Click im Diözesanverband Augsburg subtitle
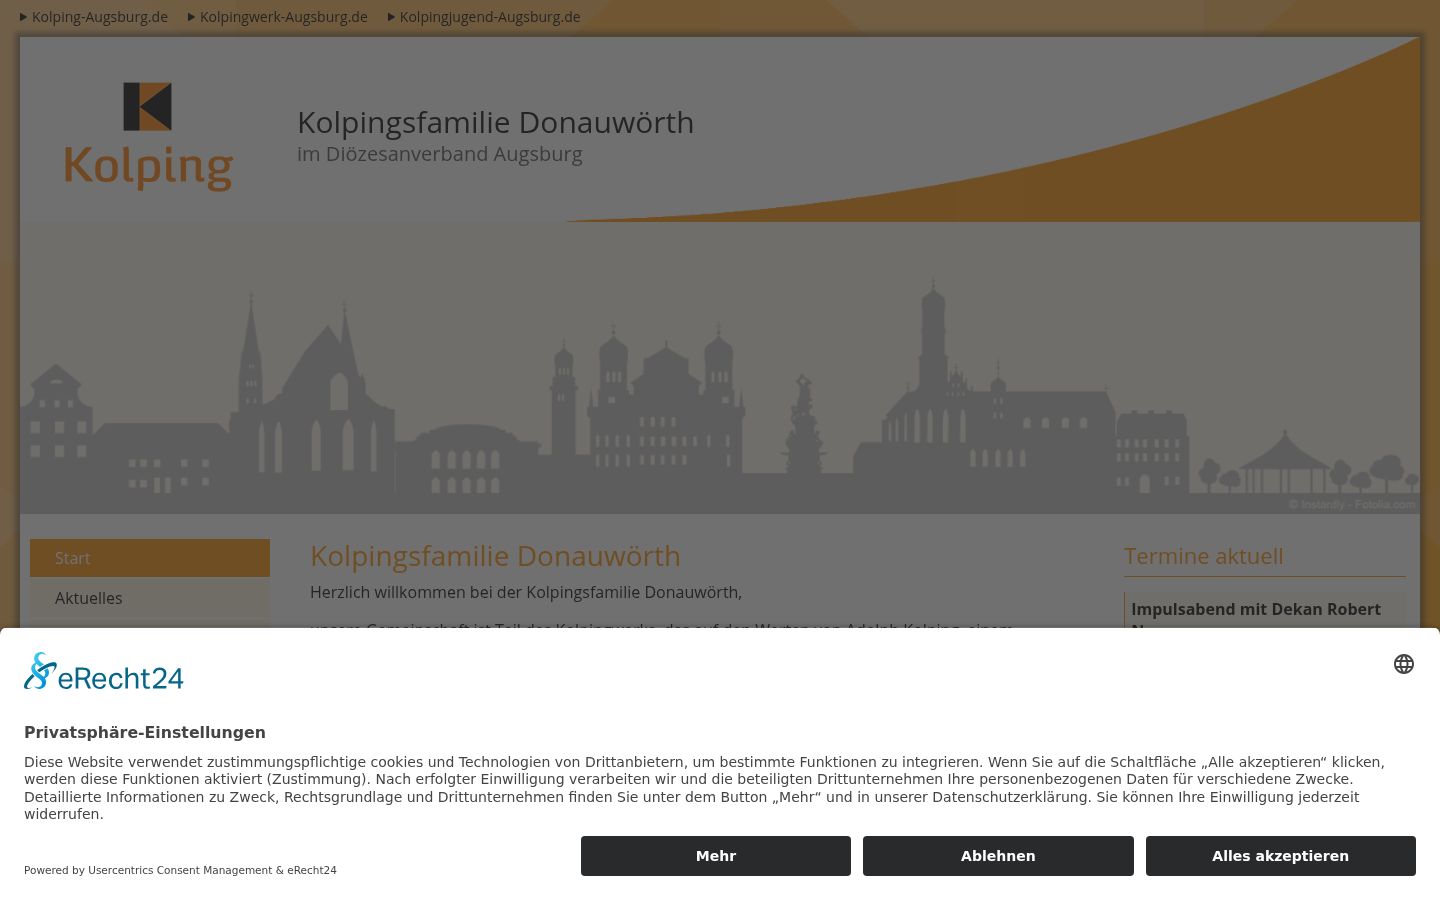Screen dimensions: 1440x900 click(x=439, y=154)
